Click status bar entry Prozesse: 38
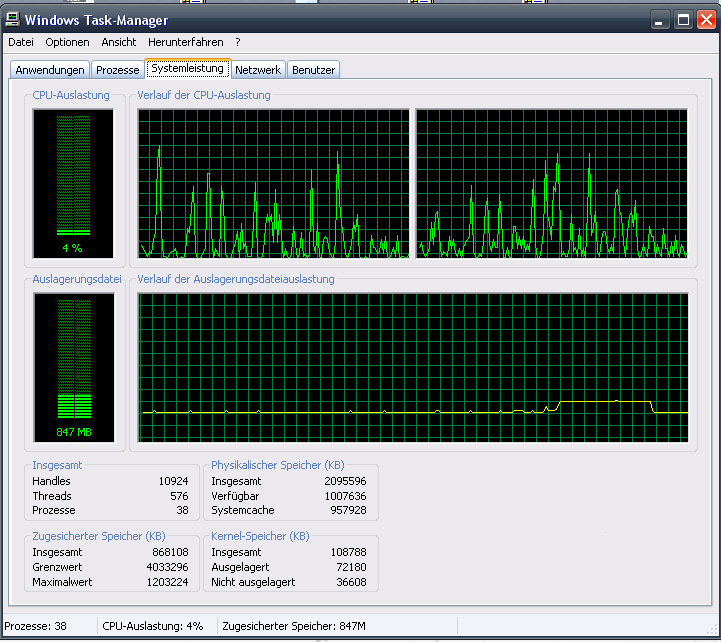 point(35,626)
